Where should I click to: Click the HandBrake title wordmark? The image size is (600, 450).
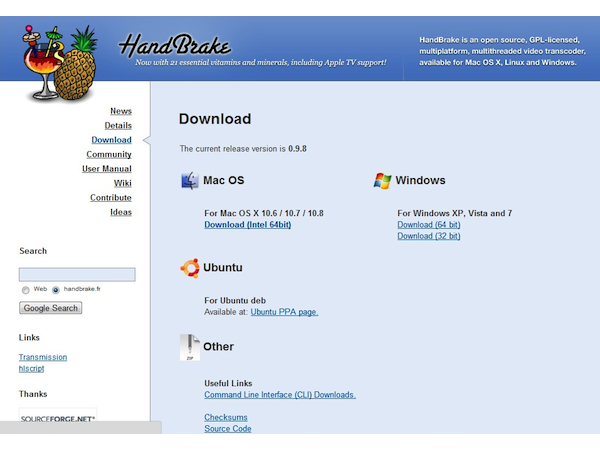[175, 45]
